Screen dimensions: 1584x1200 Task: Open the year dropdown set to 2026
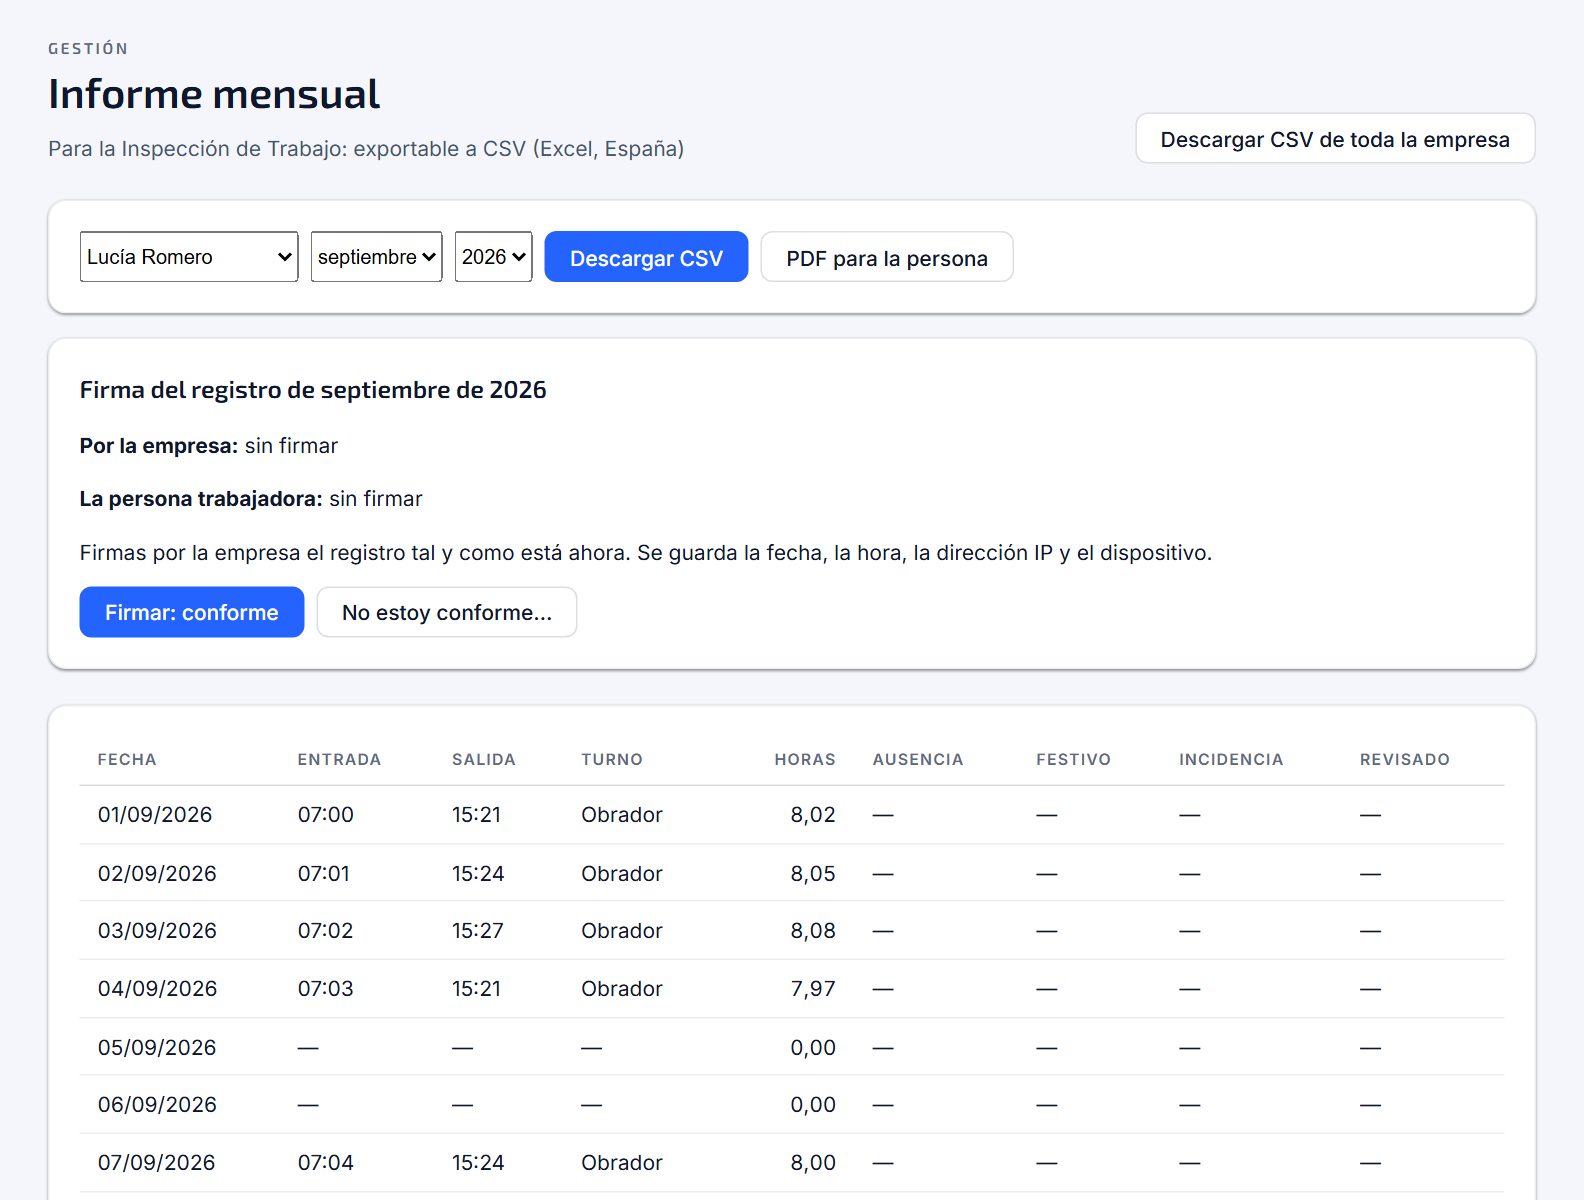coord(493,257)
